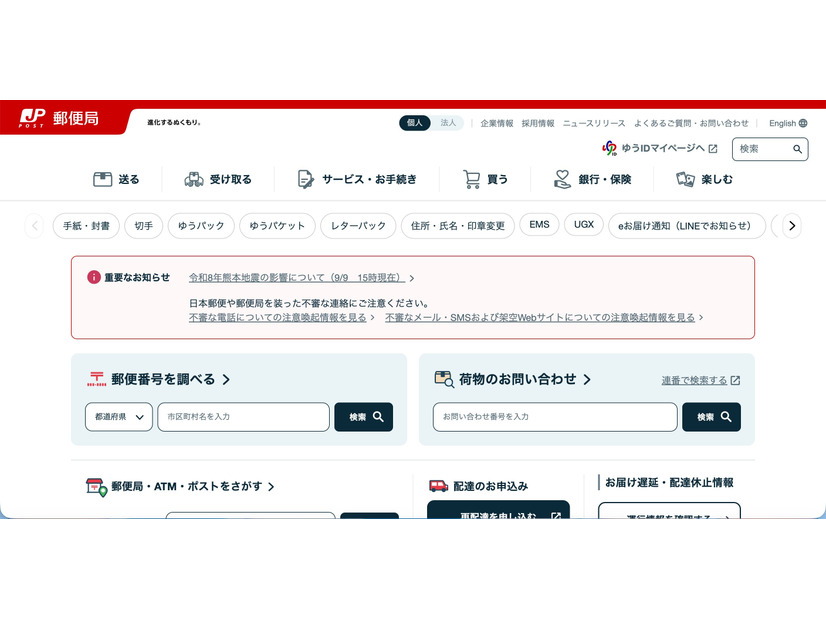Open the 受け取る menu
The image size is (826, 620).
pyautogui.click(x=218, y=180)
